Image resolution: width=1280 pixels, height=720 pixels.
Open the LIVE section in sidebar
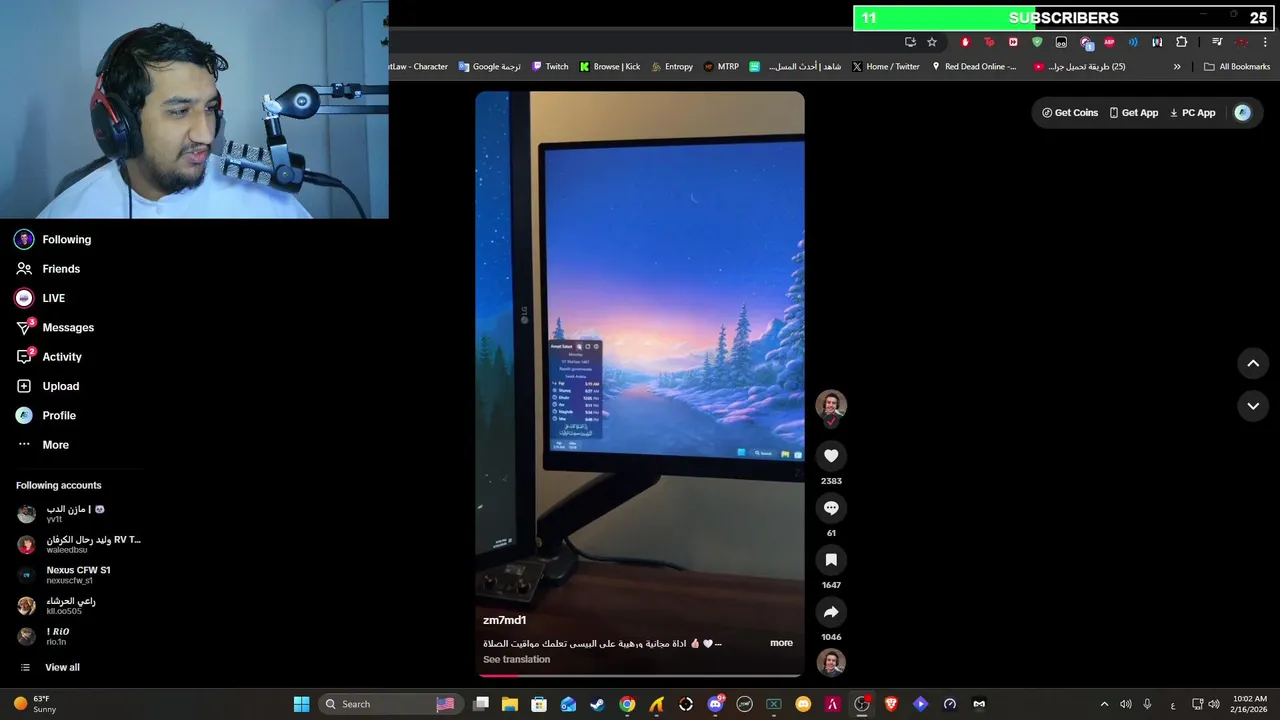pos(40,298)
